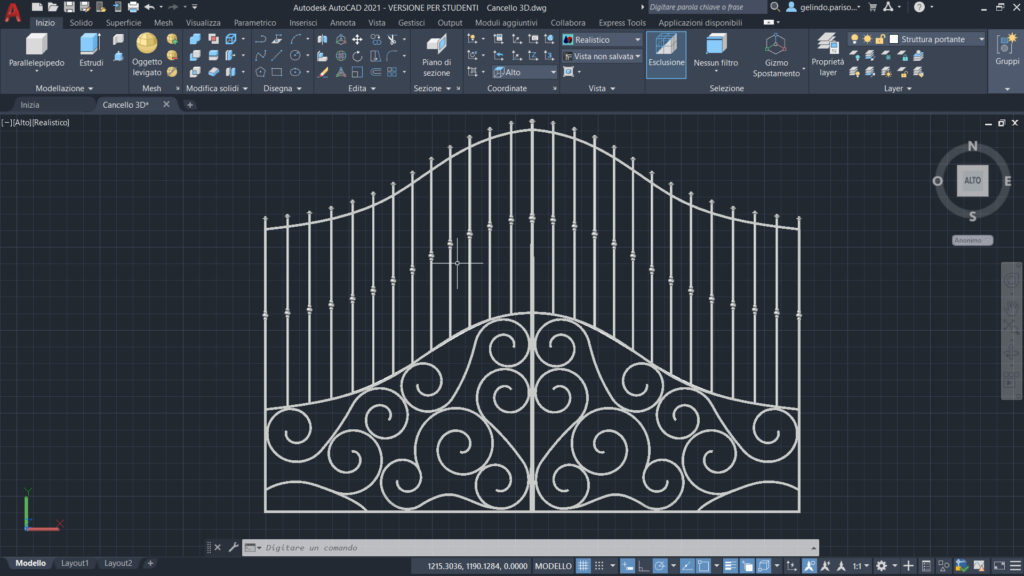Viewport: 1024px width, 576px height.
Task: Open the Nessun filtro selection filter dropdown
Action: pyautogui.click(x=716, y=52)
